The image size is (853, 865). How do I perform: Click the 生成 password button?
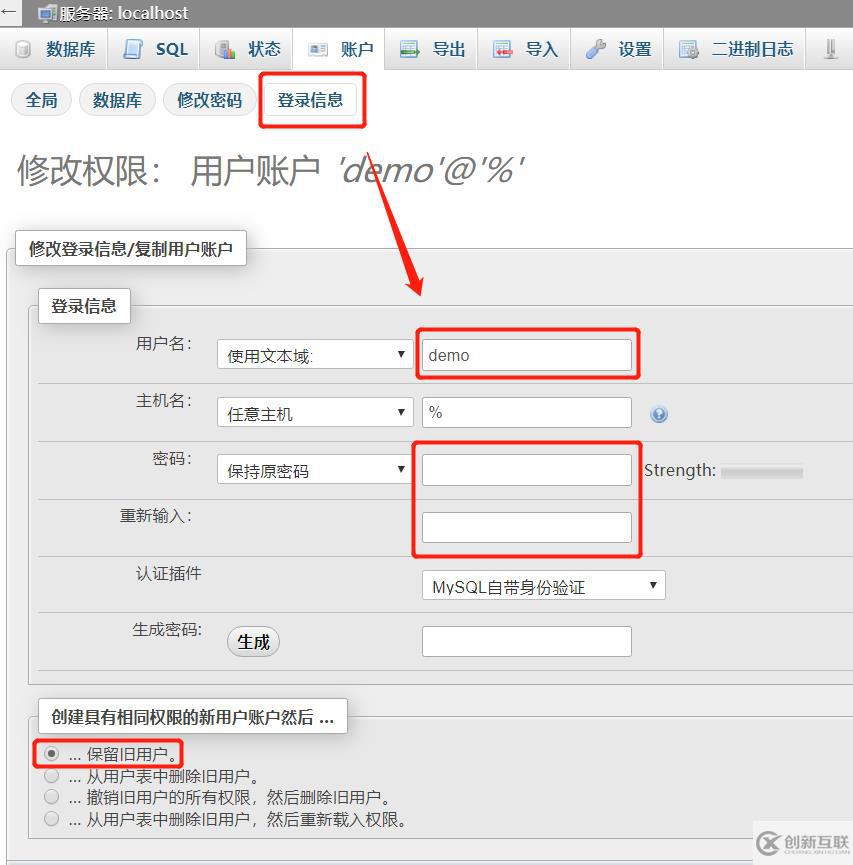(253, 642)
